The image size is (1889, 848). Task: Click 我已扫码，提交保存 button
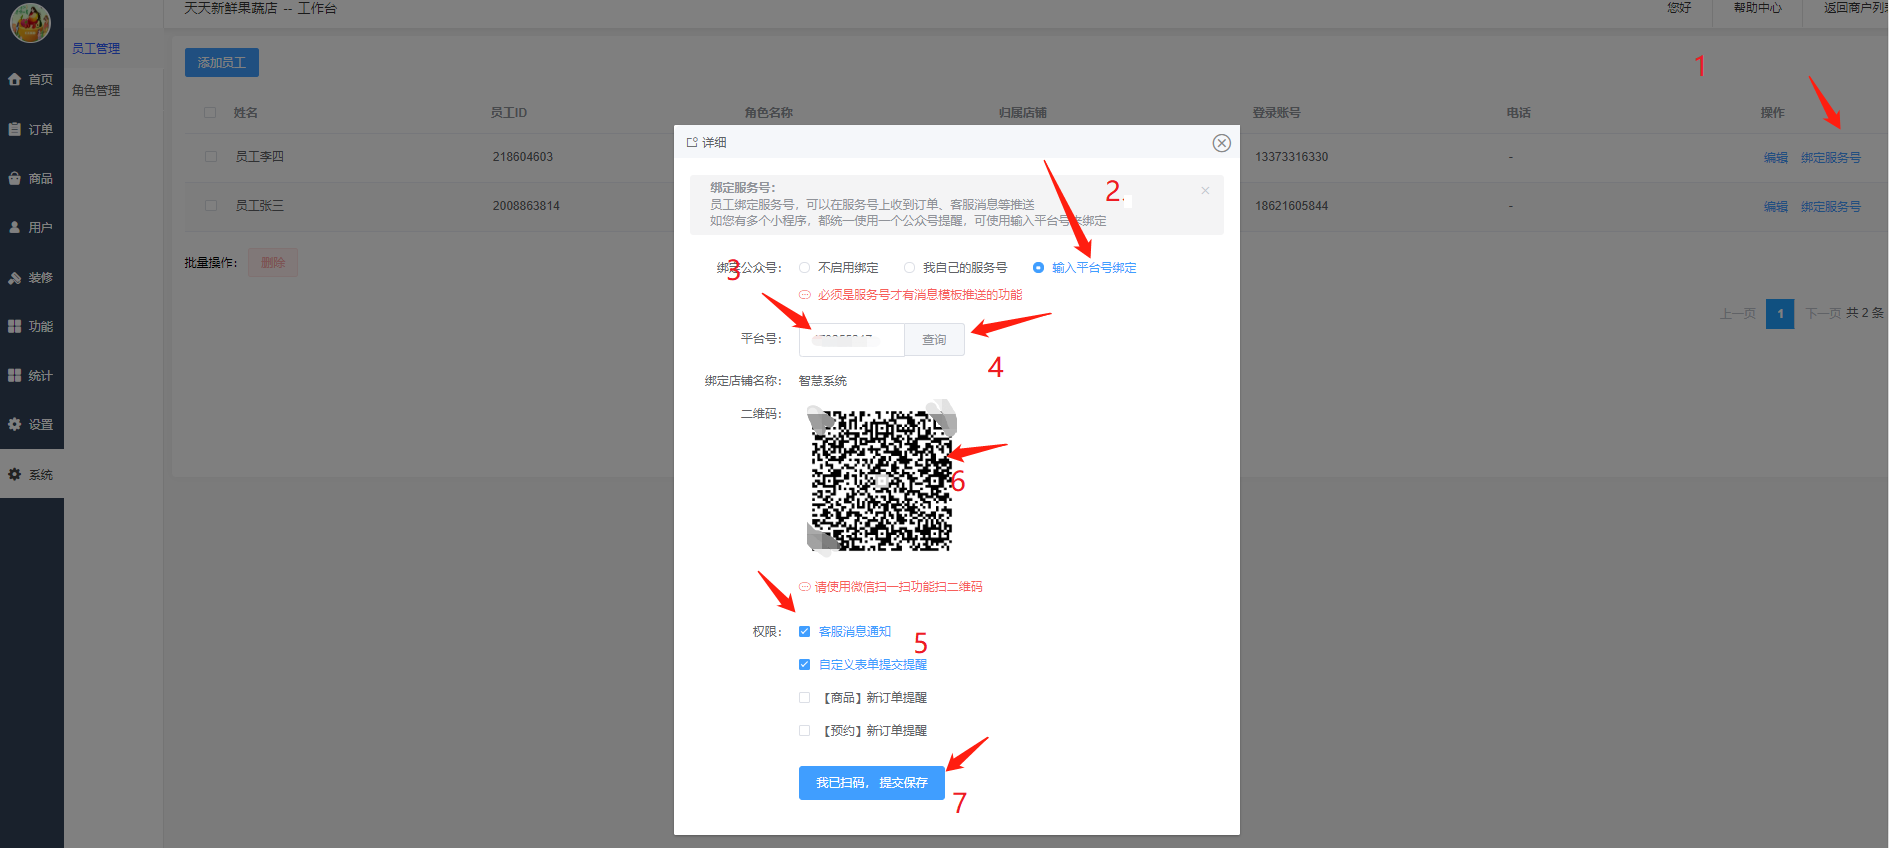(x=871, y=782)
